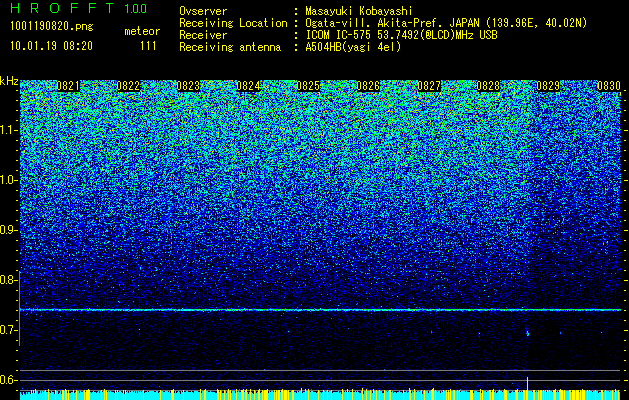Click the bright horizontal carrier line

tap(320, 310)
